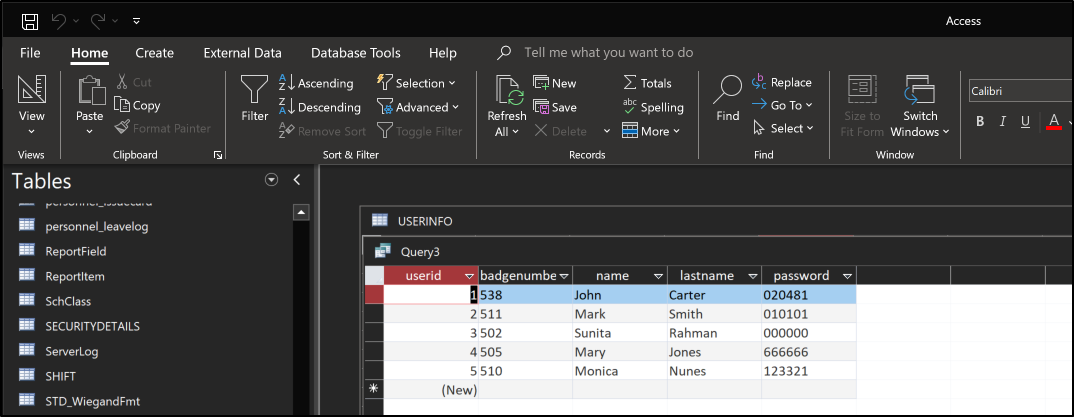Open the userid column filter dropdown
The image size is (1074, 417).
(469, 276)
